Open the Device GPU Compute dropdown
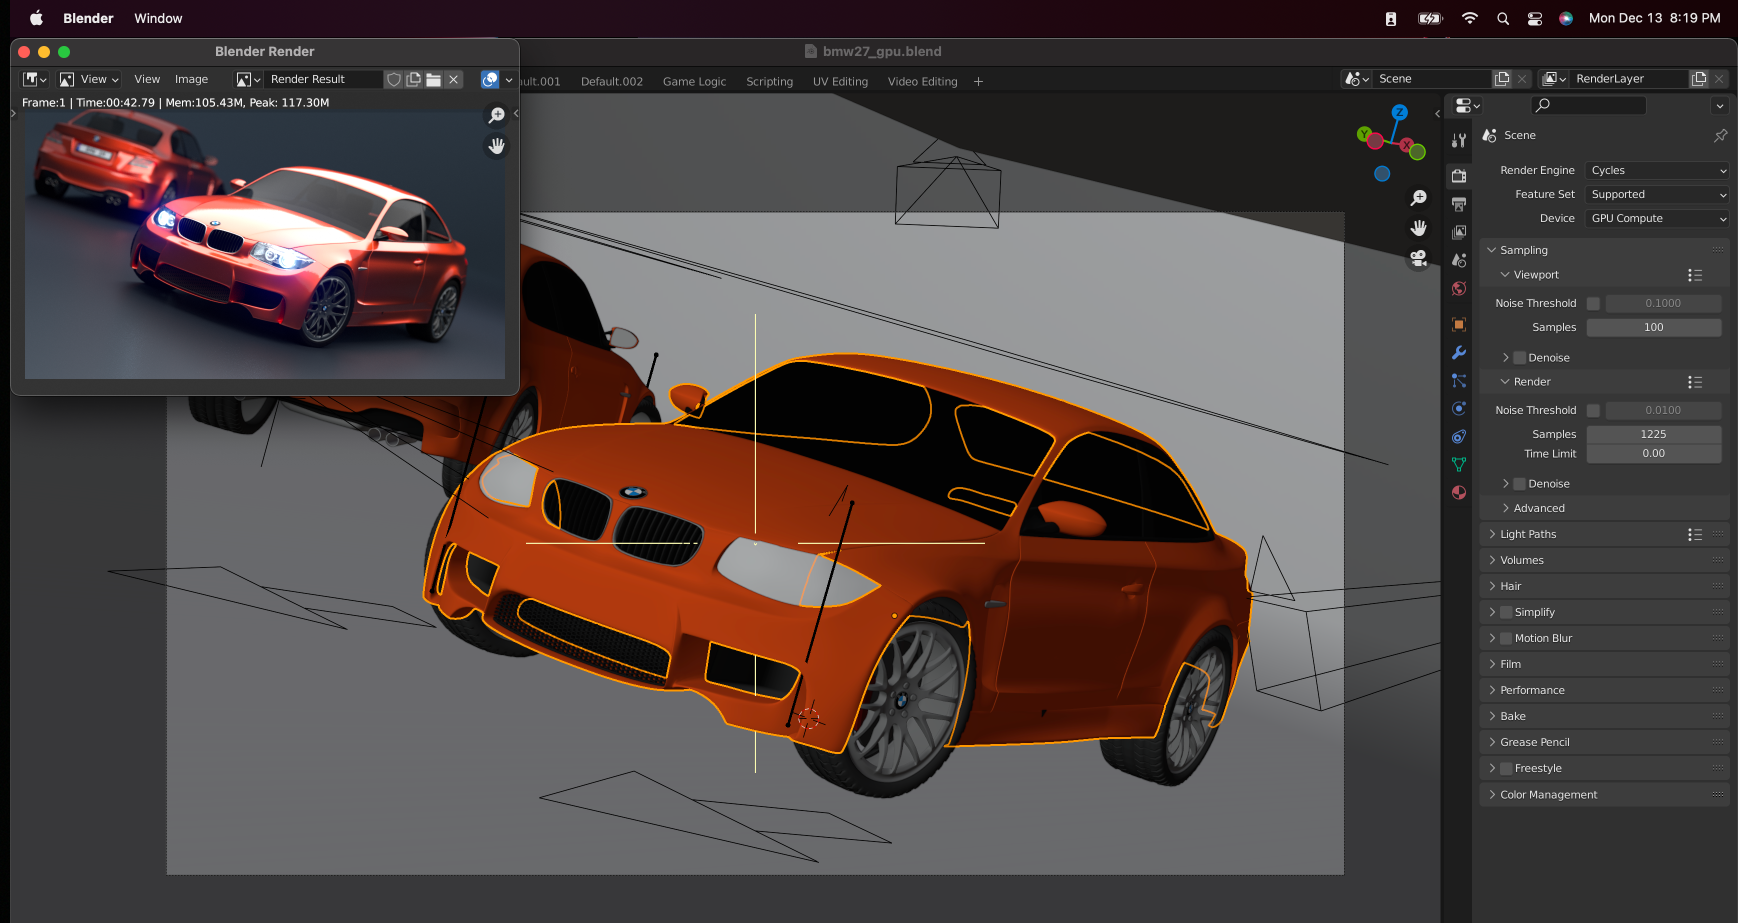Viewport: 1738px width, 923px height. [1657, 218]
